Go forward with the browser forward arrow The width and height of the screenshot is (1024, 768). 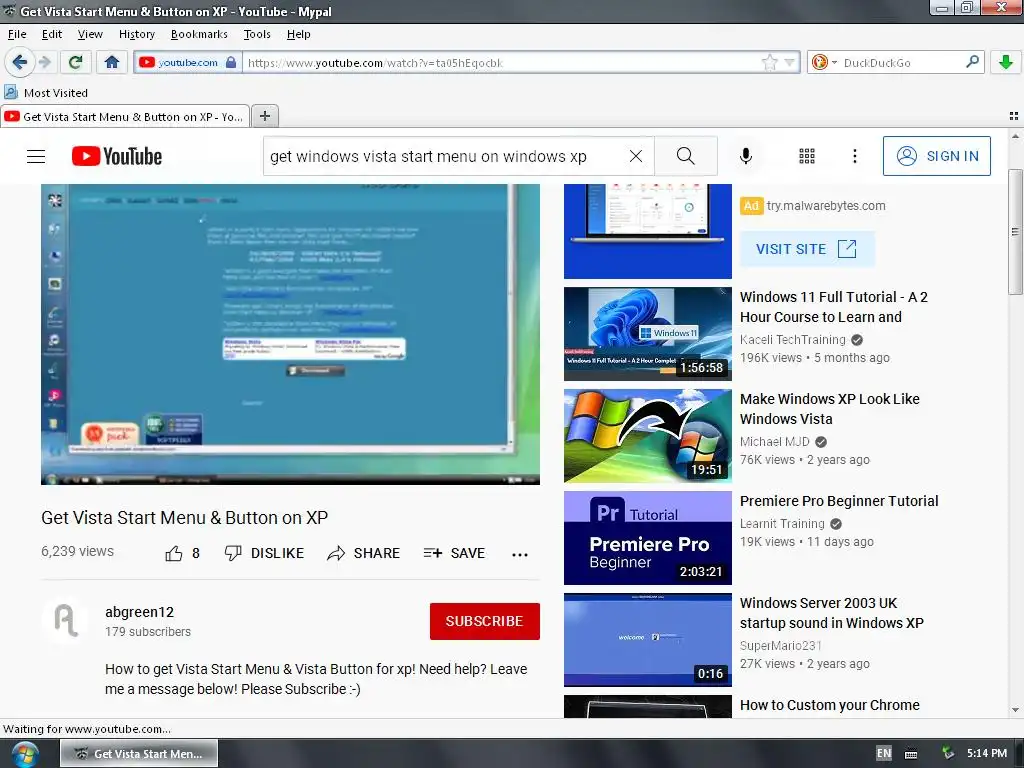click(44, 62)
